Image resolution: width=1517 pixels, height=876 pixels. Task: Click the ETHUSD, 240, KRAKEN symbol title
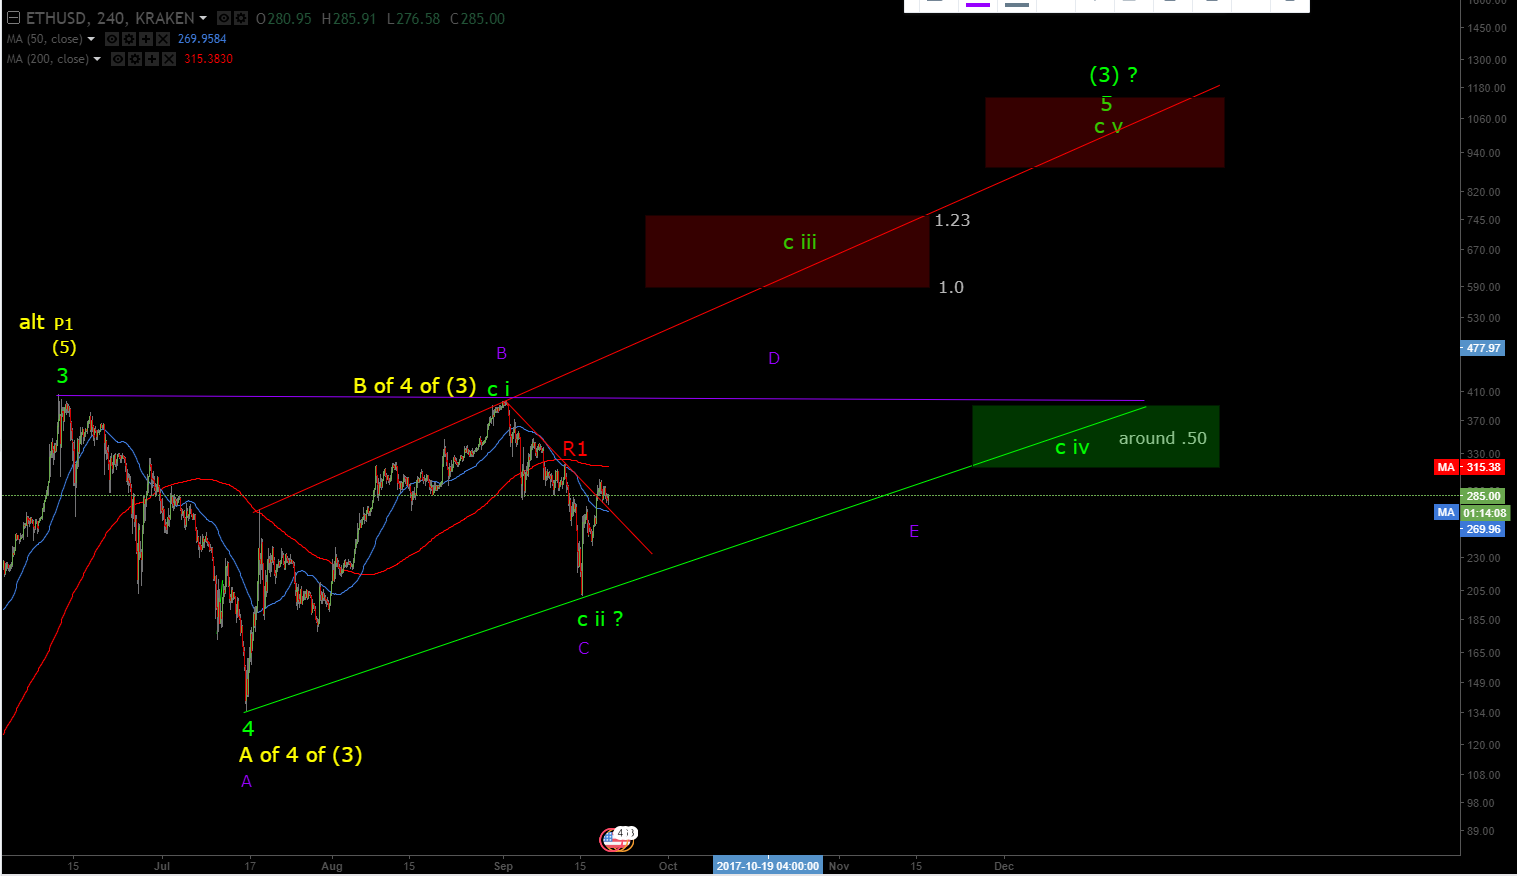coord(110,18)
